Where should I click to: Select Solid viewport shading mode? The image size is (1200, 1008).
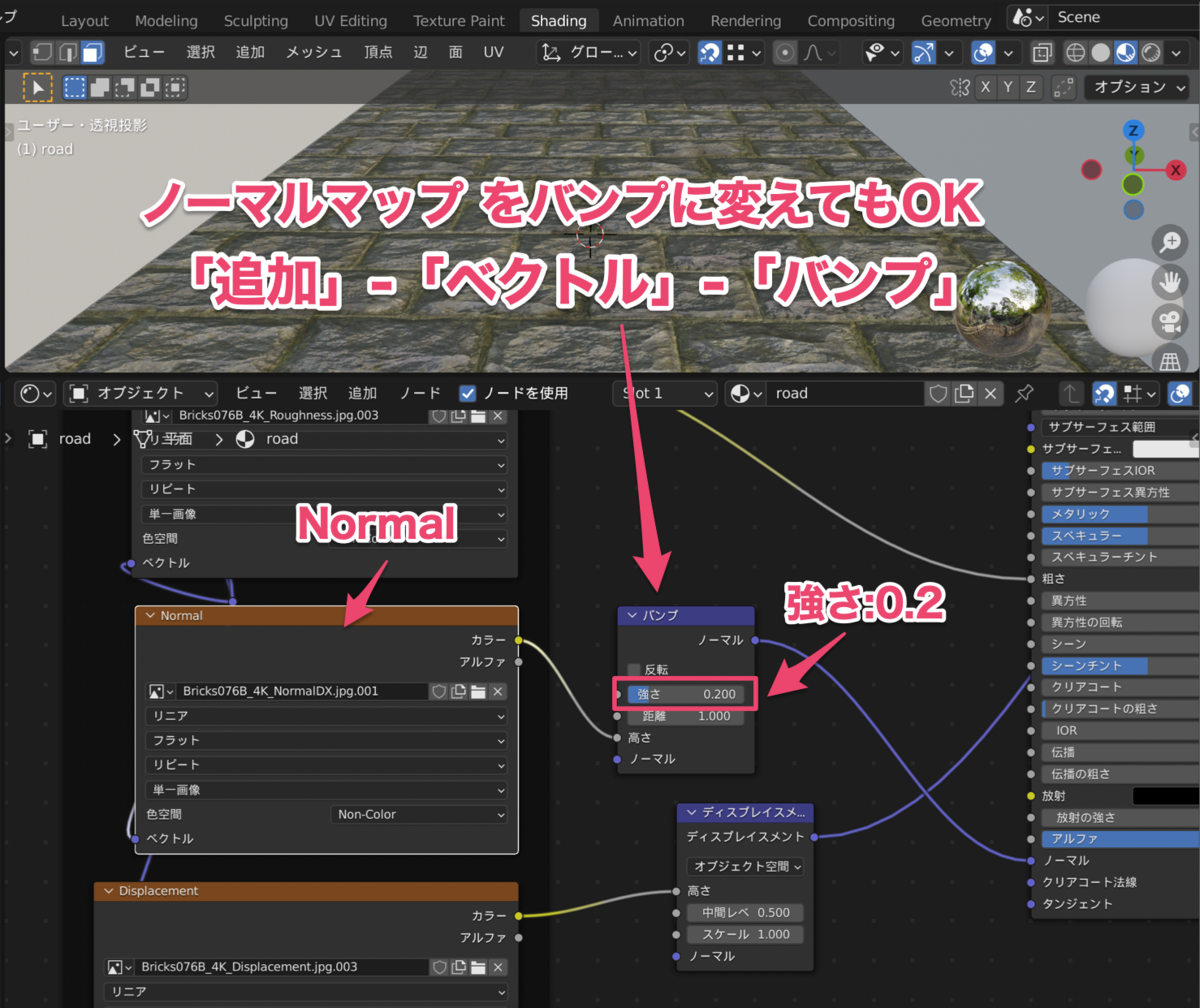click(1101, 52)
